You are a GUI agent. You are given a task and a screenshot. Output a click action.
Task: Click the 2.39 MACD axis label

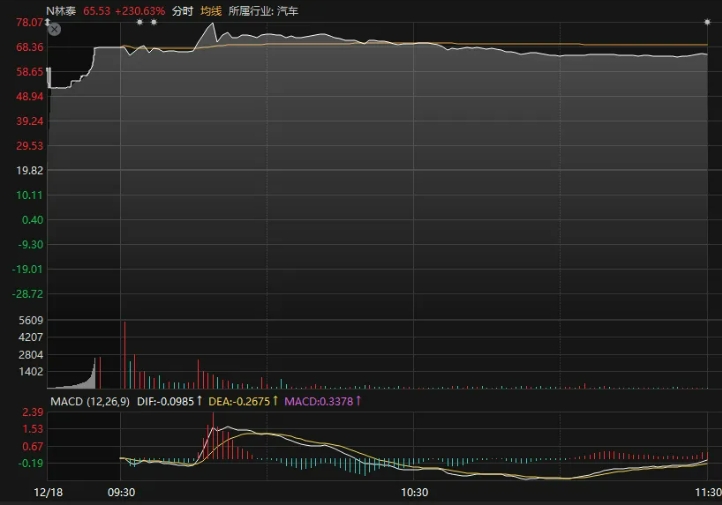pos(33,412)
